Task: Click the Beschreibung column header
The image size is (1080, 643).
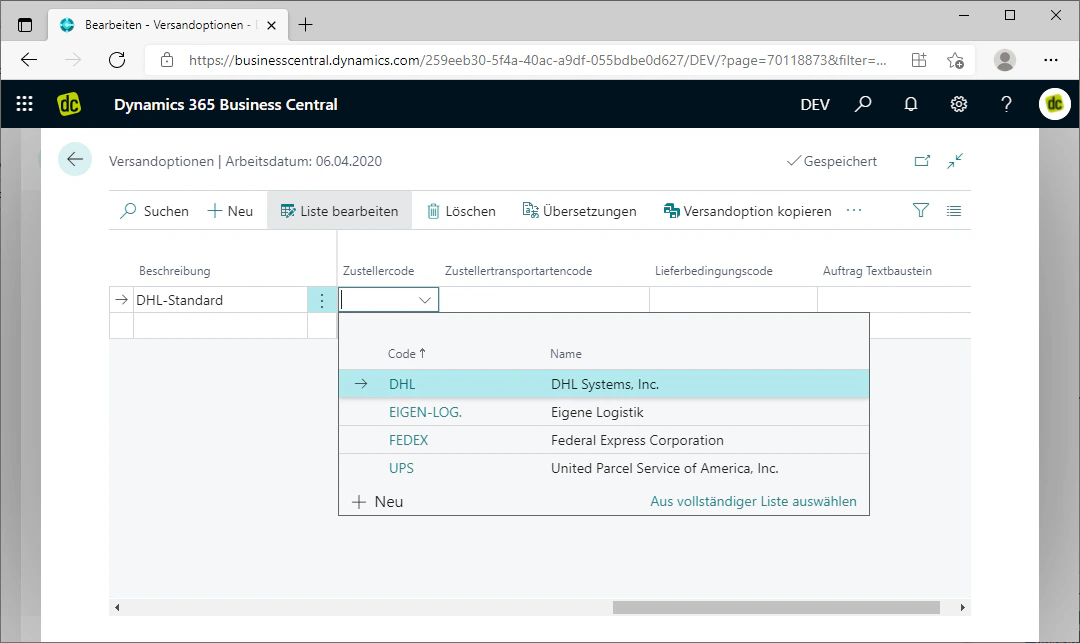Action: (x=174, y=271)
